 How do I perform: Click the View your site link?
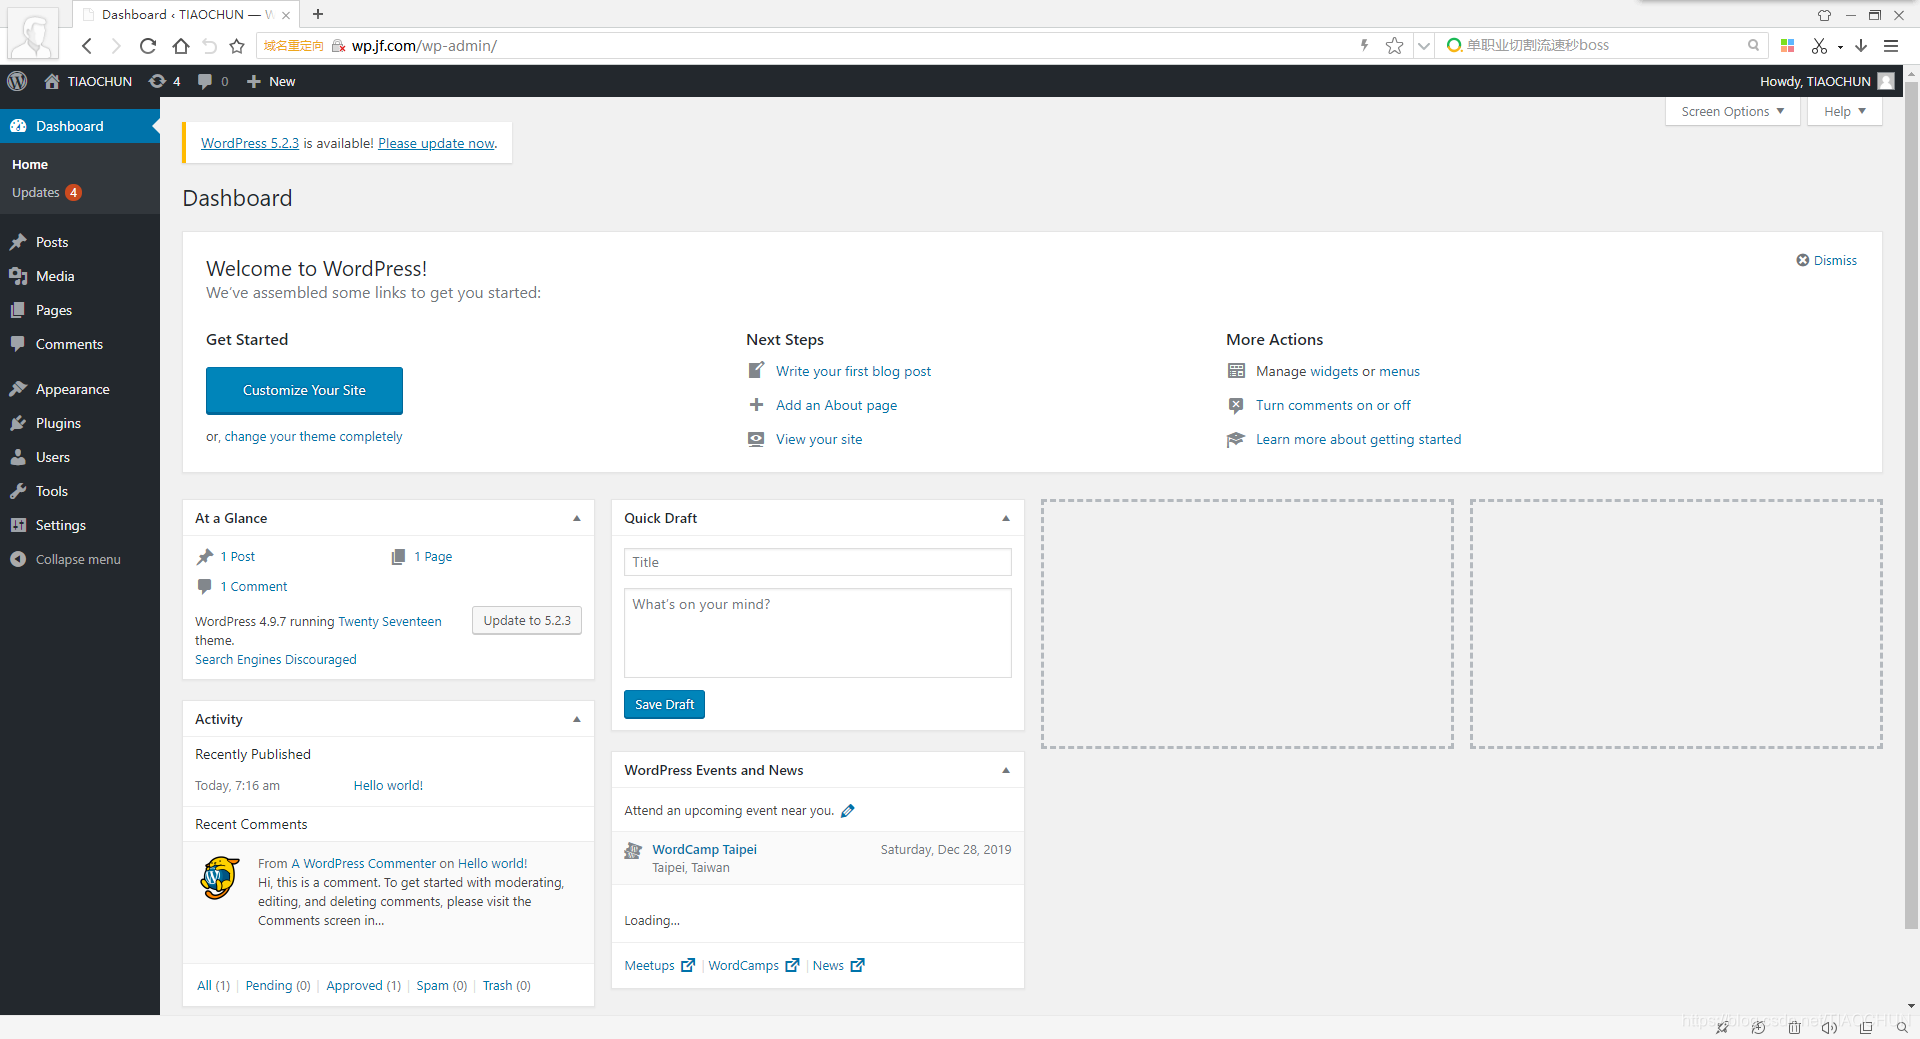click(x=819, y=439)
